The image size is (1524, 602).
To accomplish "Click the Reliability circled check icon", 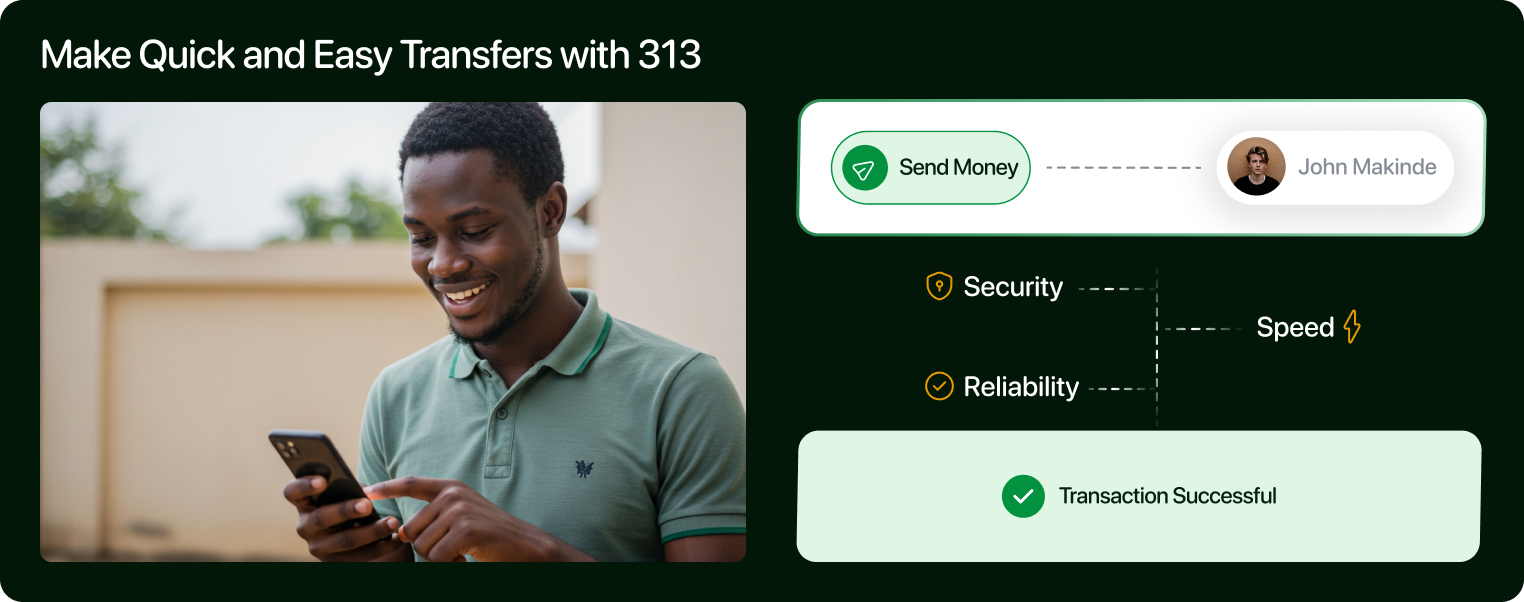I will click(x=939, y=386).
